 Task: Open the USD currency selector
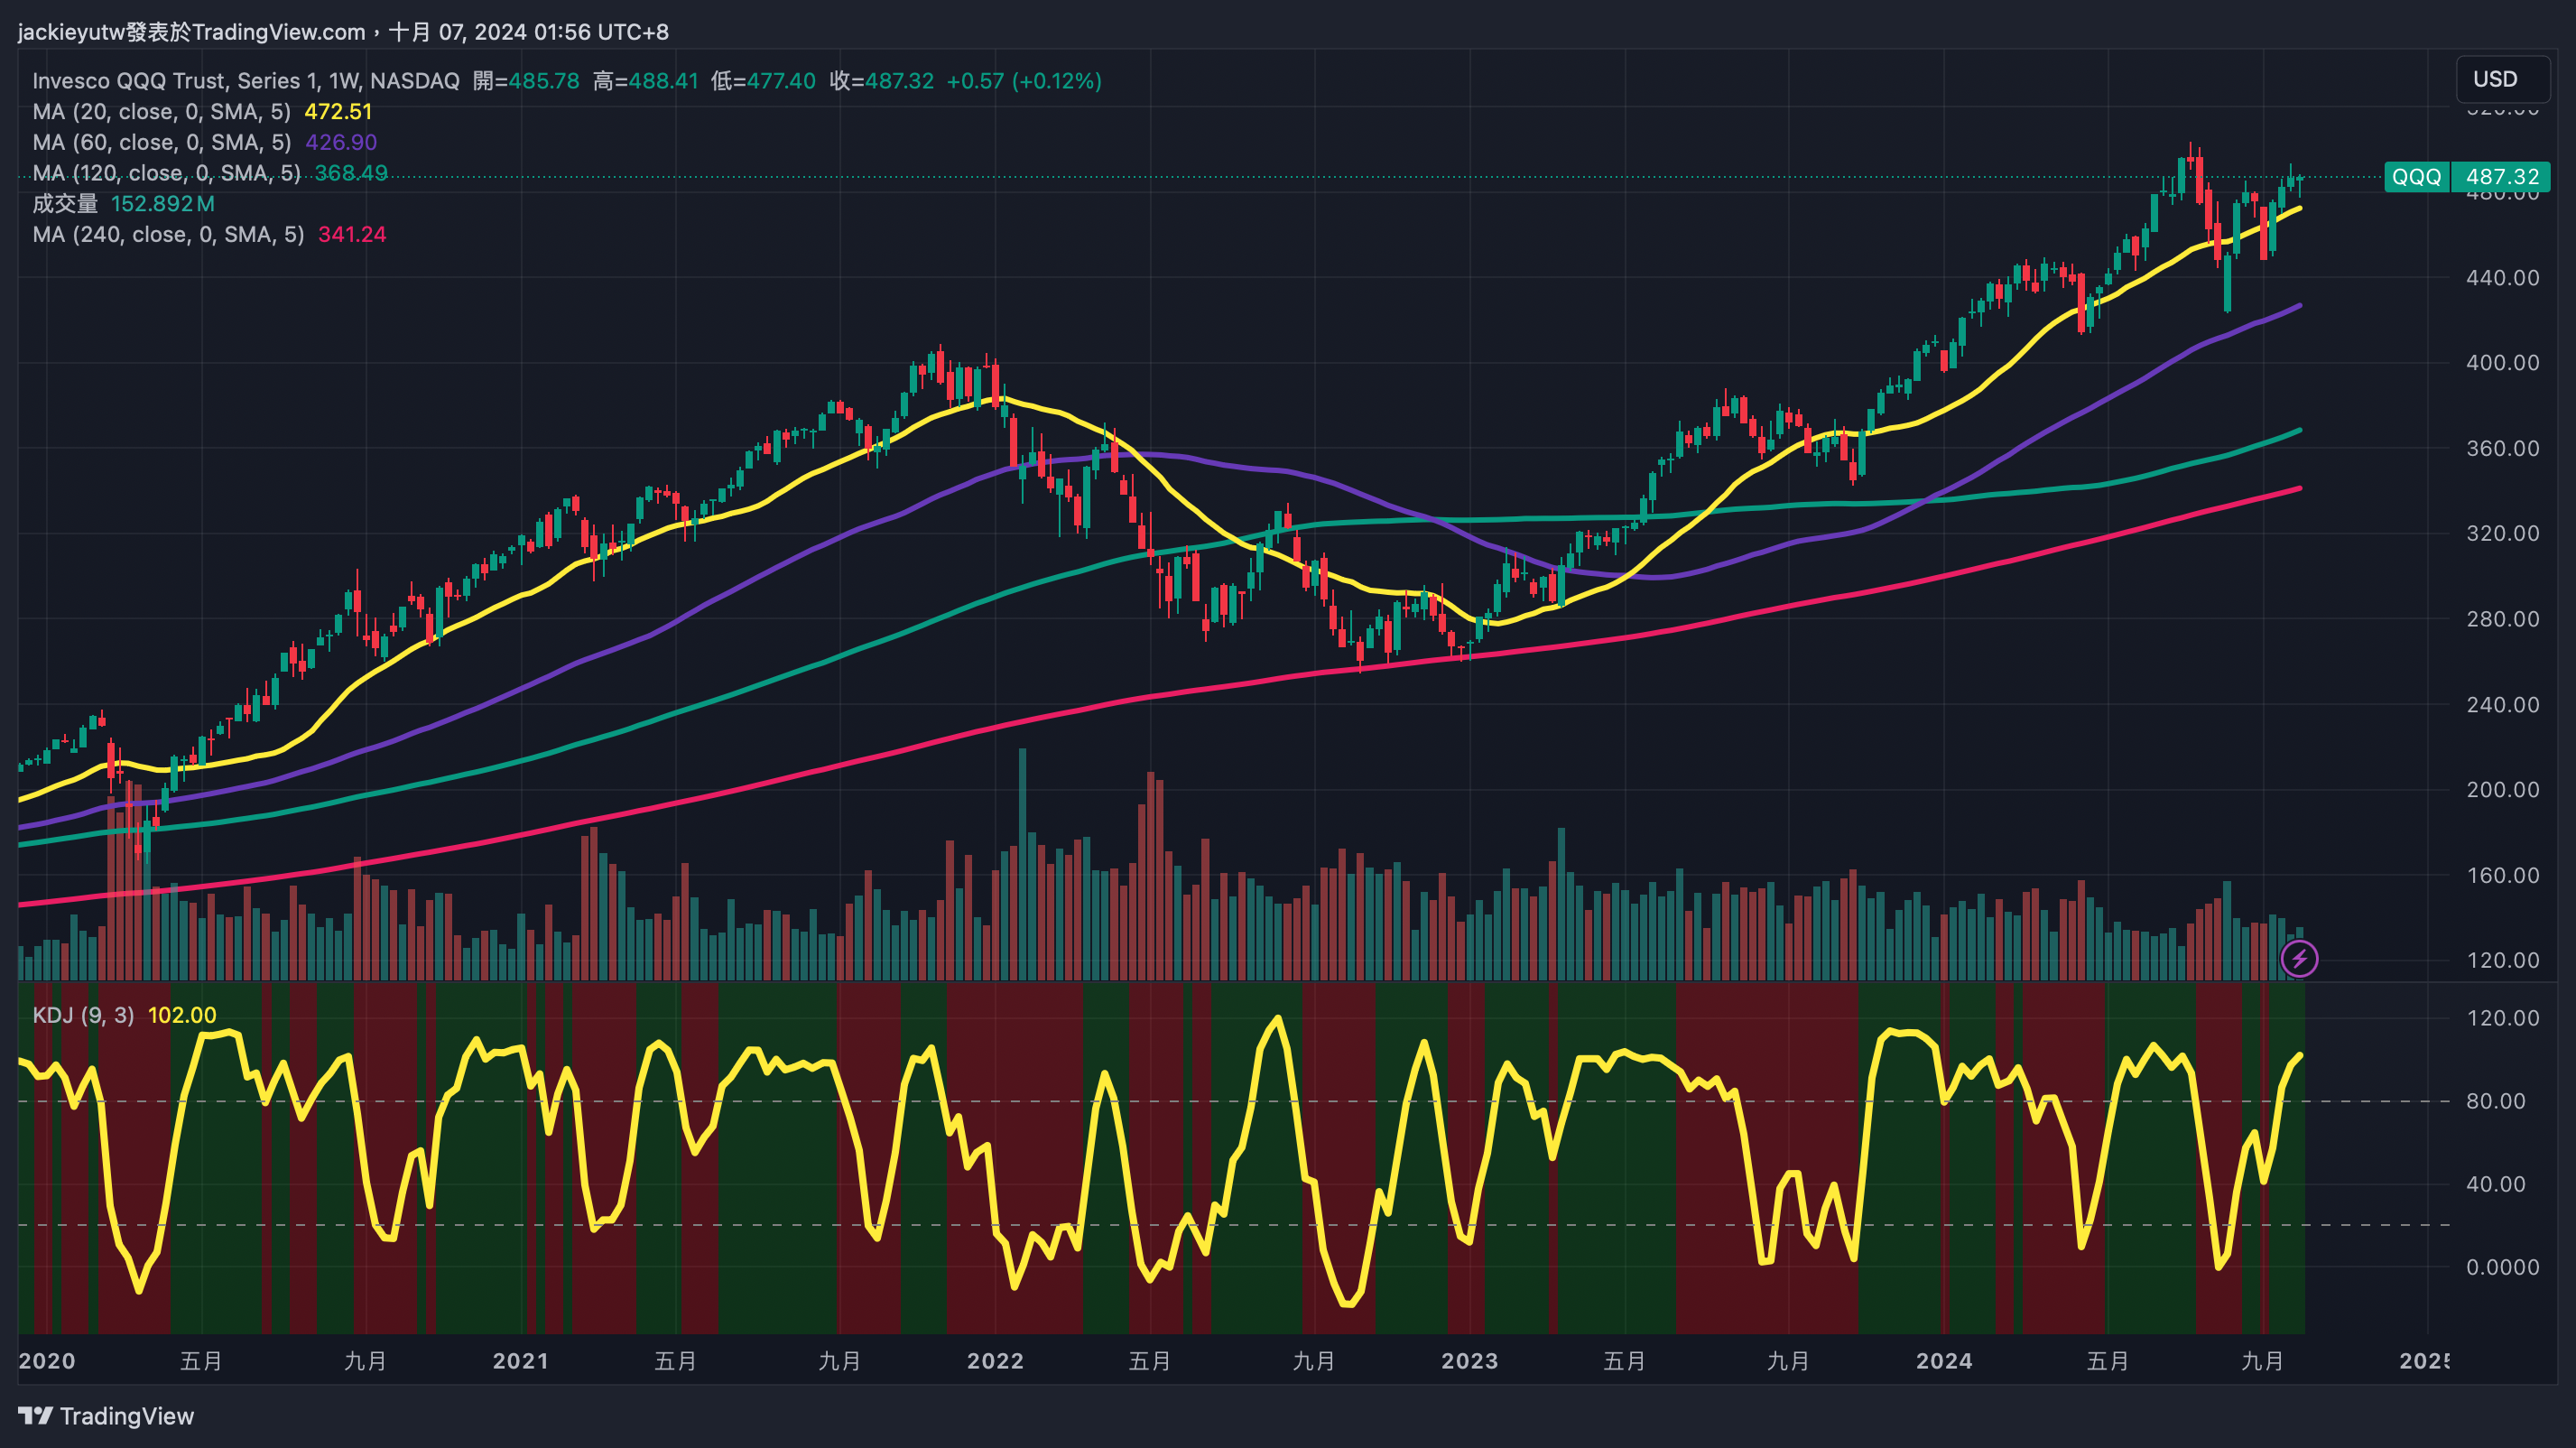pyautogui.click(x=2495, y=79)
